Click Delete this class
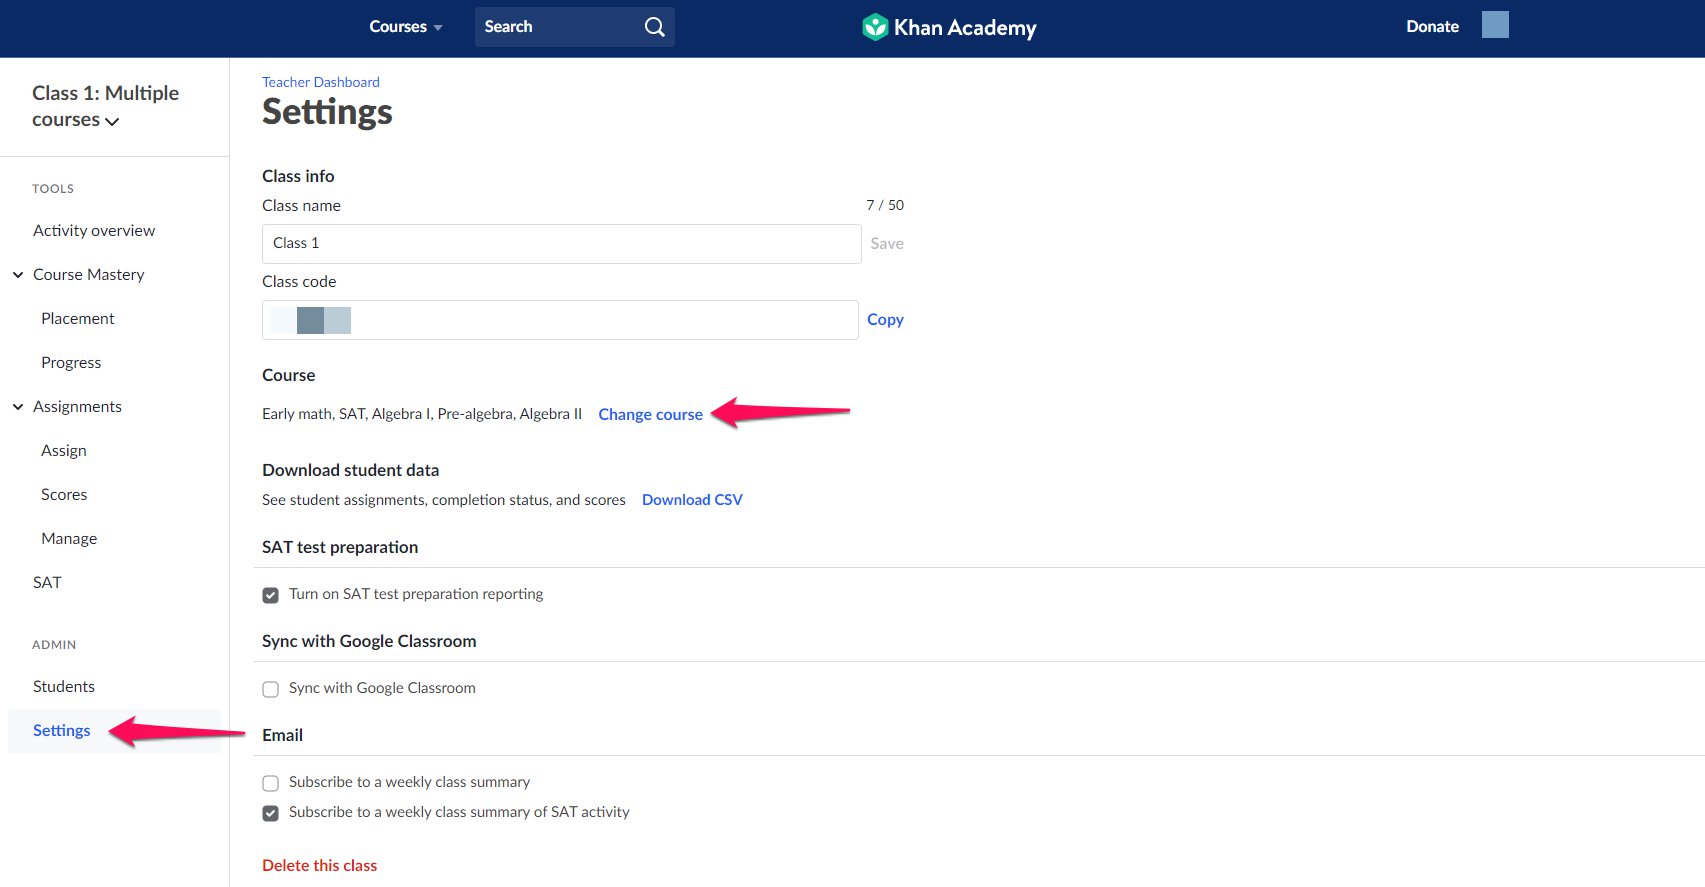The image size is (1705, 887). click(x=319, y=866)
